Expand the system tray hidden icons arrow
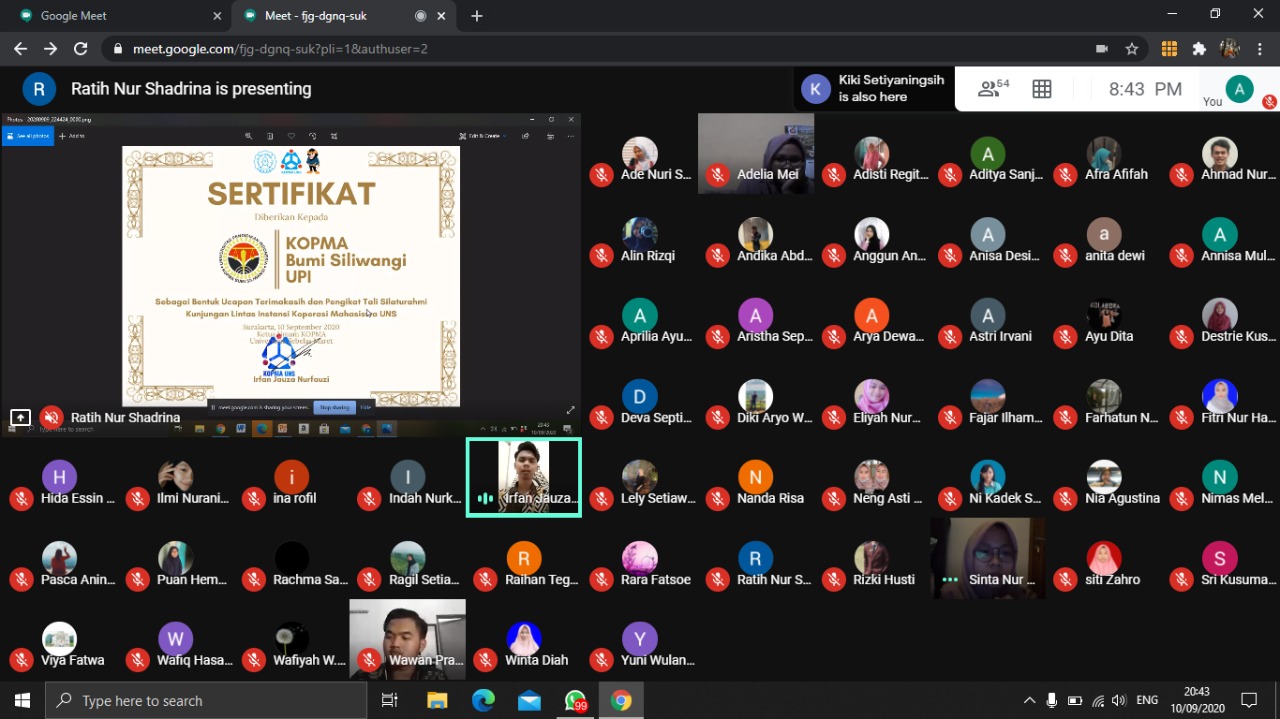This screenshot has height=719, width=1280. pos(1029,700)
